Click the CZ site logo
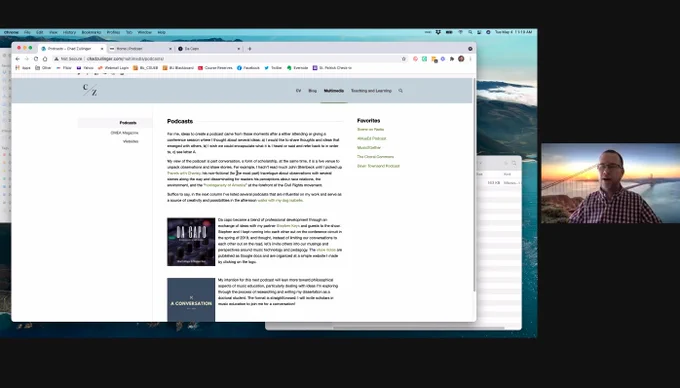Image resolution: width=680 pixels, height=388 pixels. click(90, 90)
